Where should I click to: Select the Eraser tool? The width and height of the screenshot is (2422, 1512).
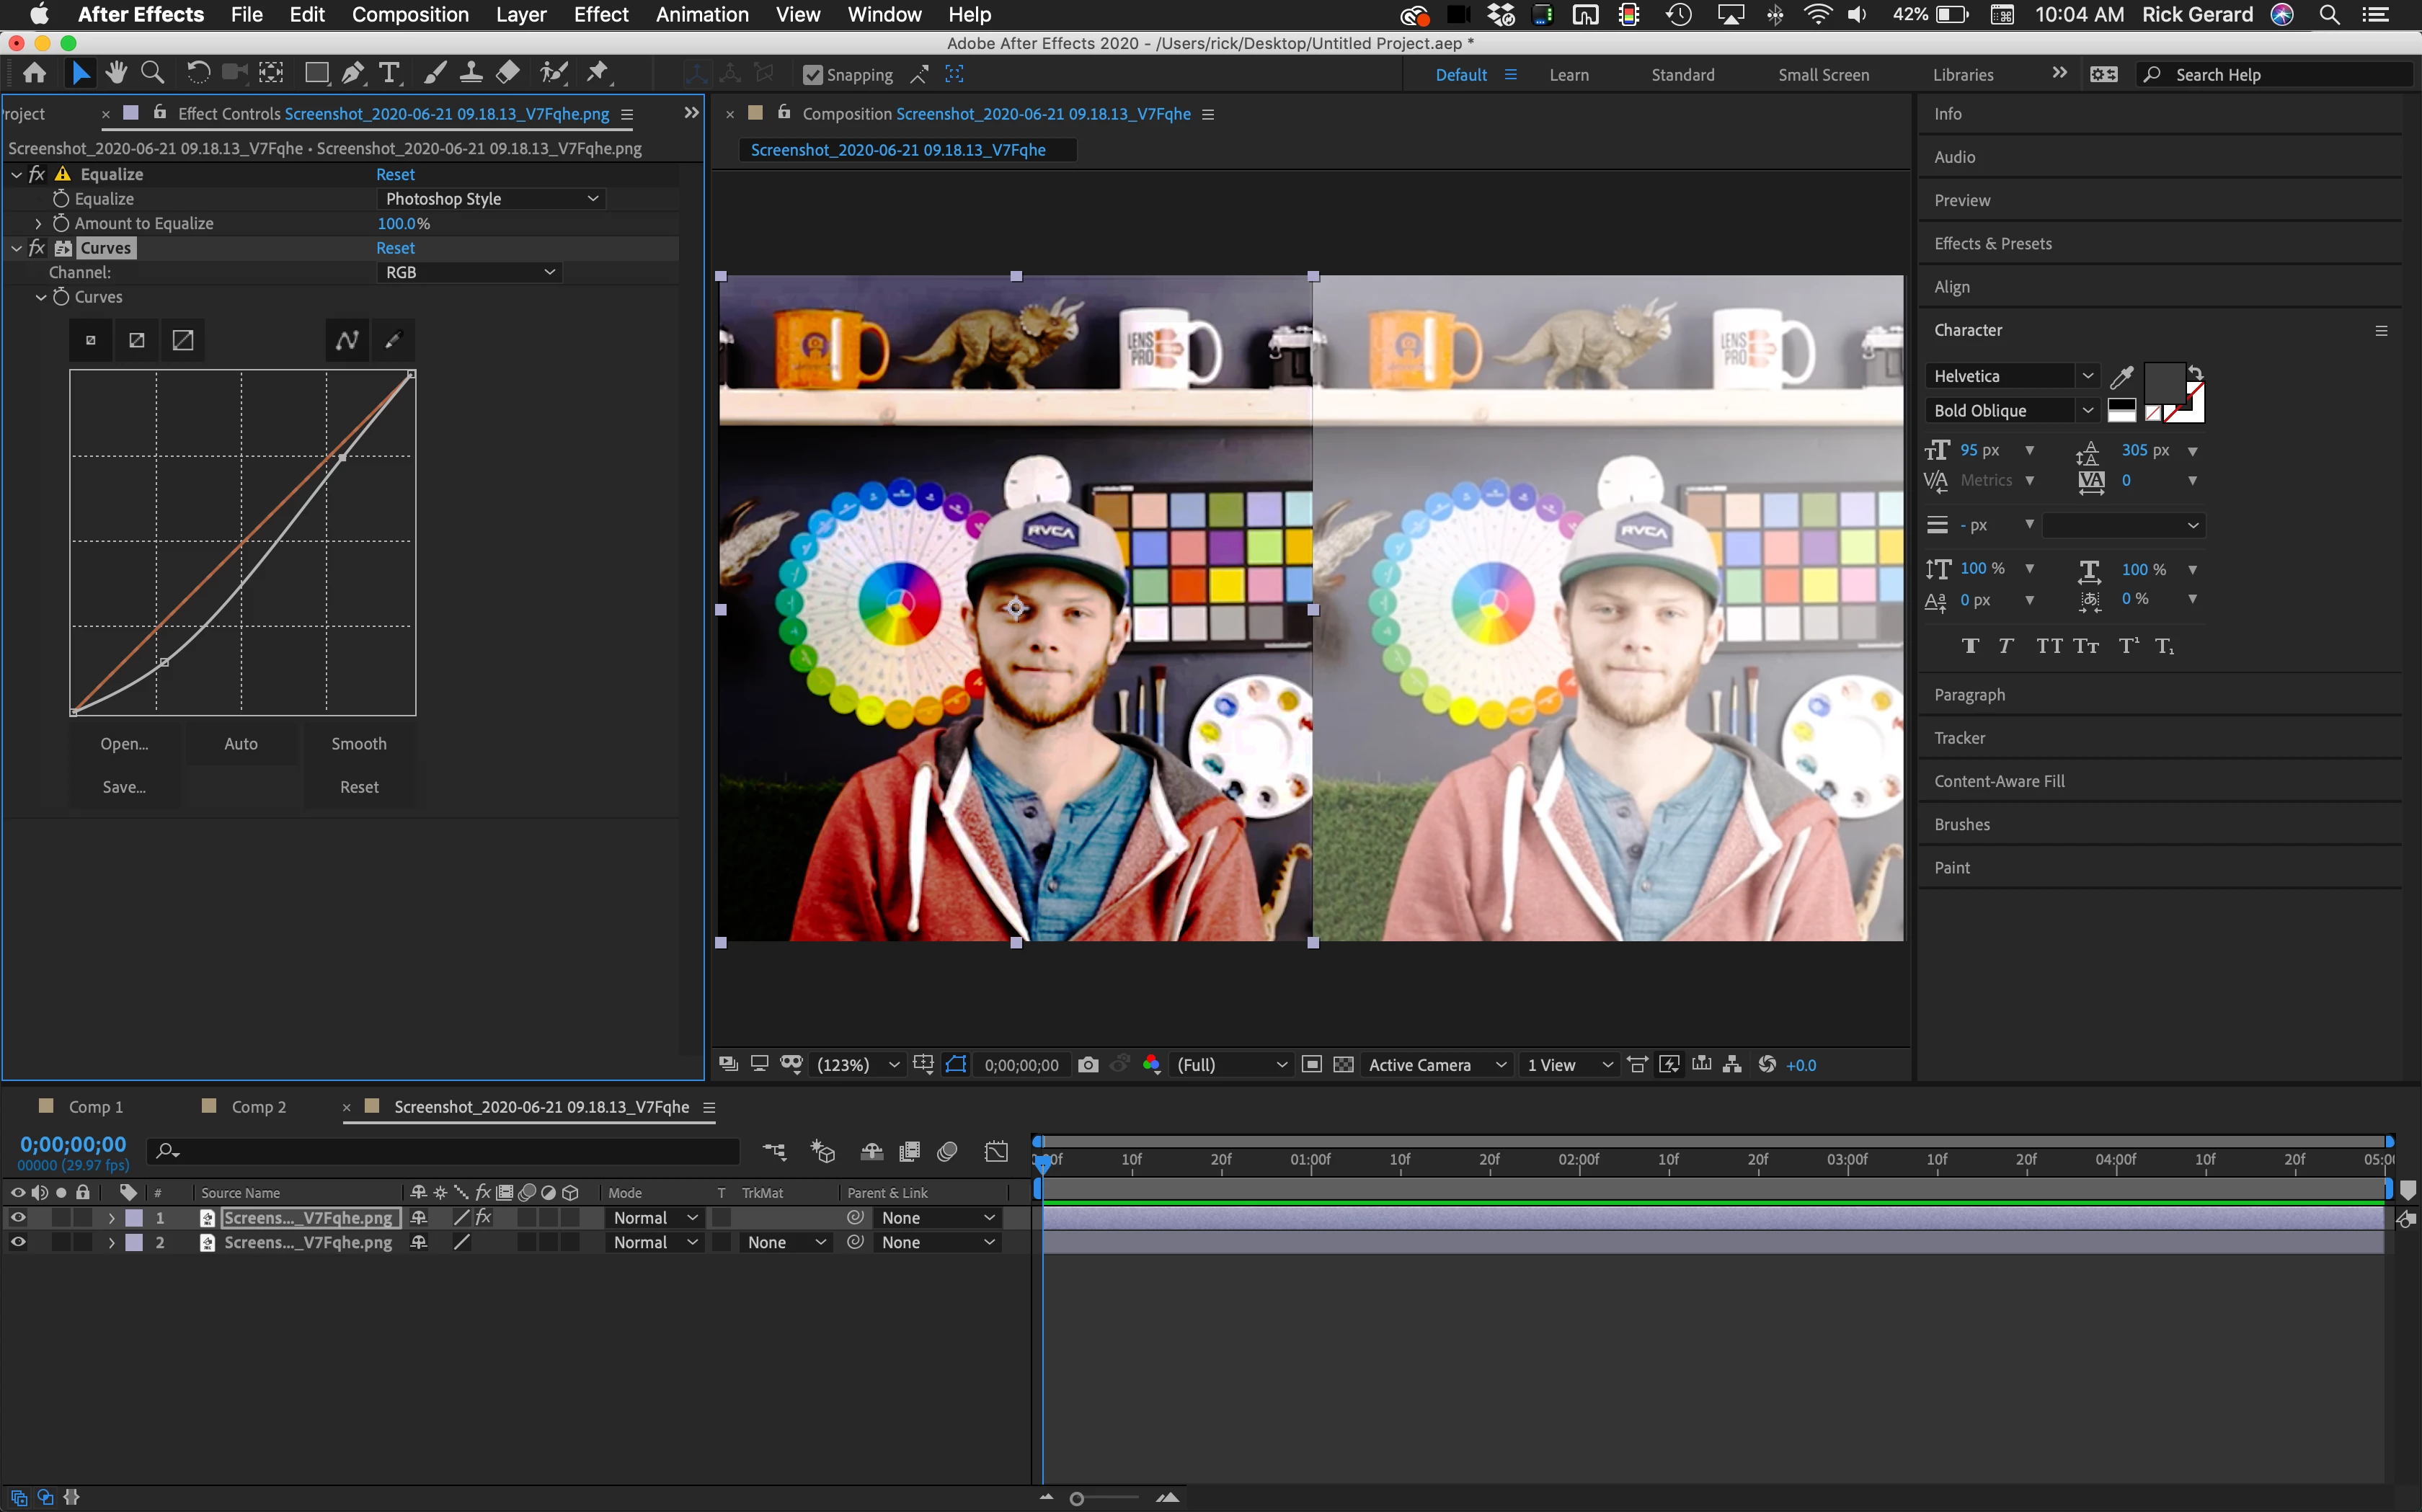[508, 73]
